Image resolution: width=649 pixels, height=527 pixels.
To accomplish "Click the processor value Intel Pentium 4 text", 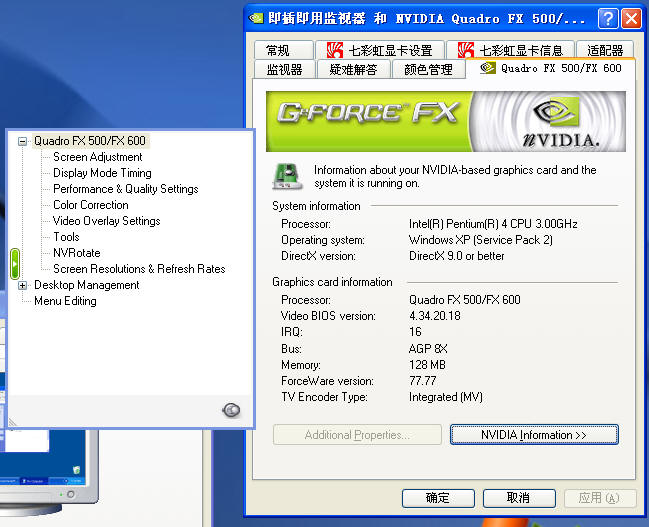I will tap(493, 224).
